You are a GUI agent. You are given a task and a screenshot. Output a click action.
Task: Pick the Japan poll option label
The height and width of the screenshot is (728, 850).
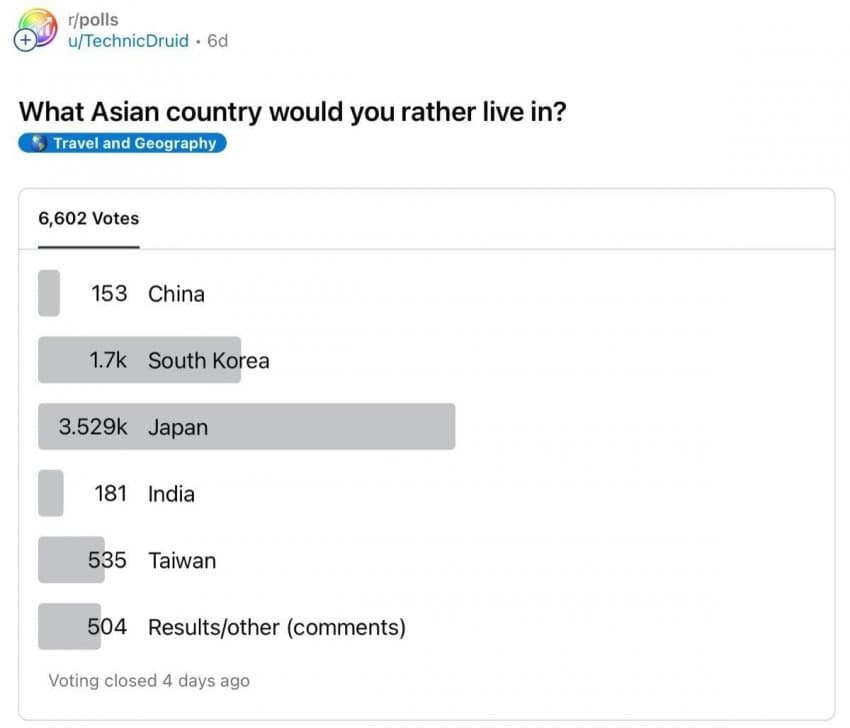pos(178,427)
